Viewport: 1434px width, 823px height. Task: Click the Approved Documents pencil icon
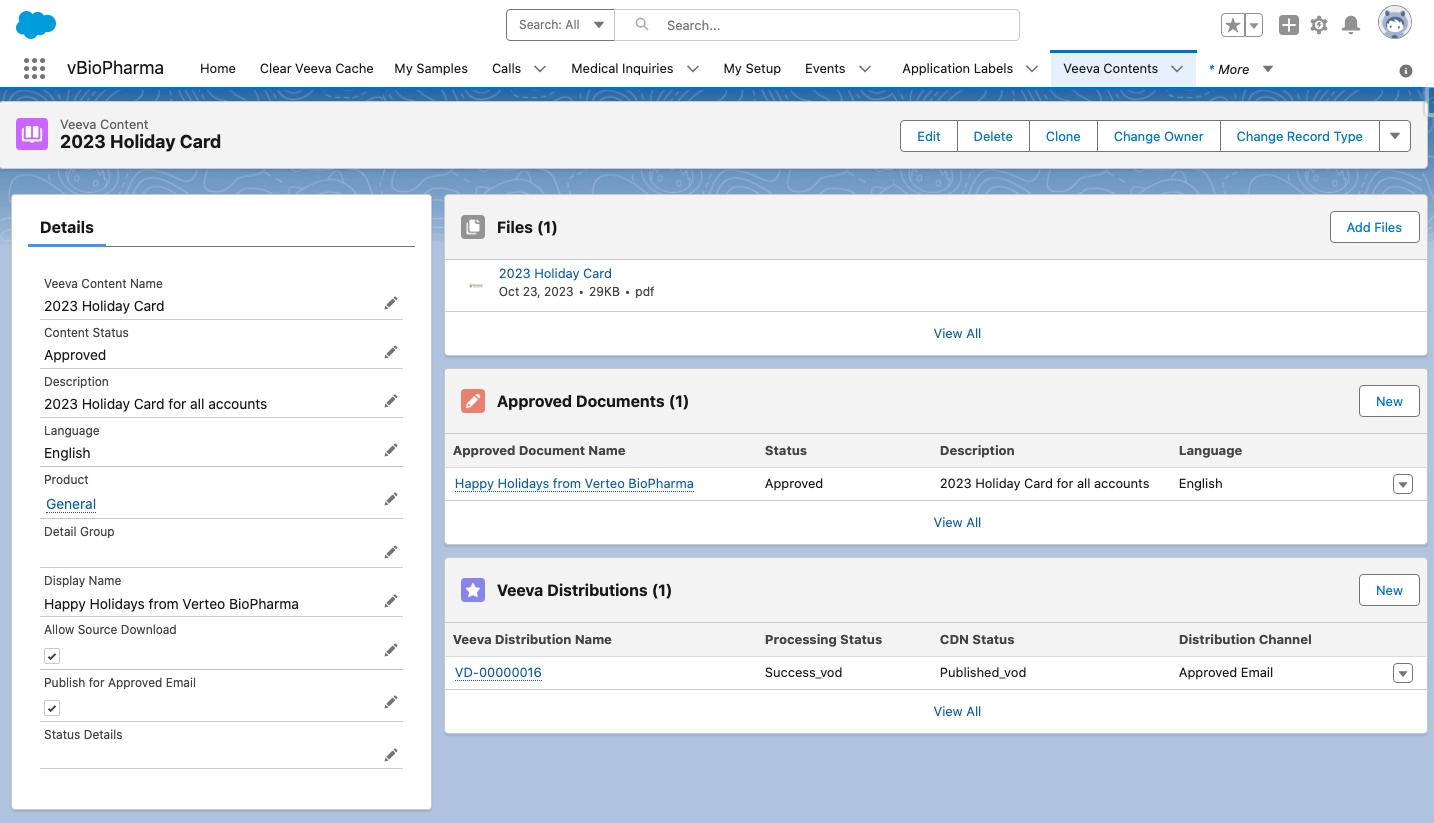[472, 400]
